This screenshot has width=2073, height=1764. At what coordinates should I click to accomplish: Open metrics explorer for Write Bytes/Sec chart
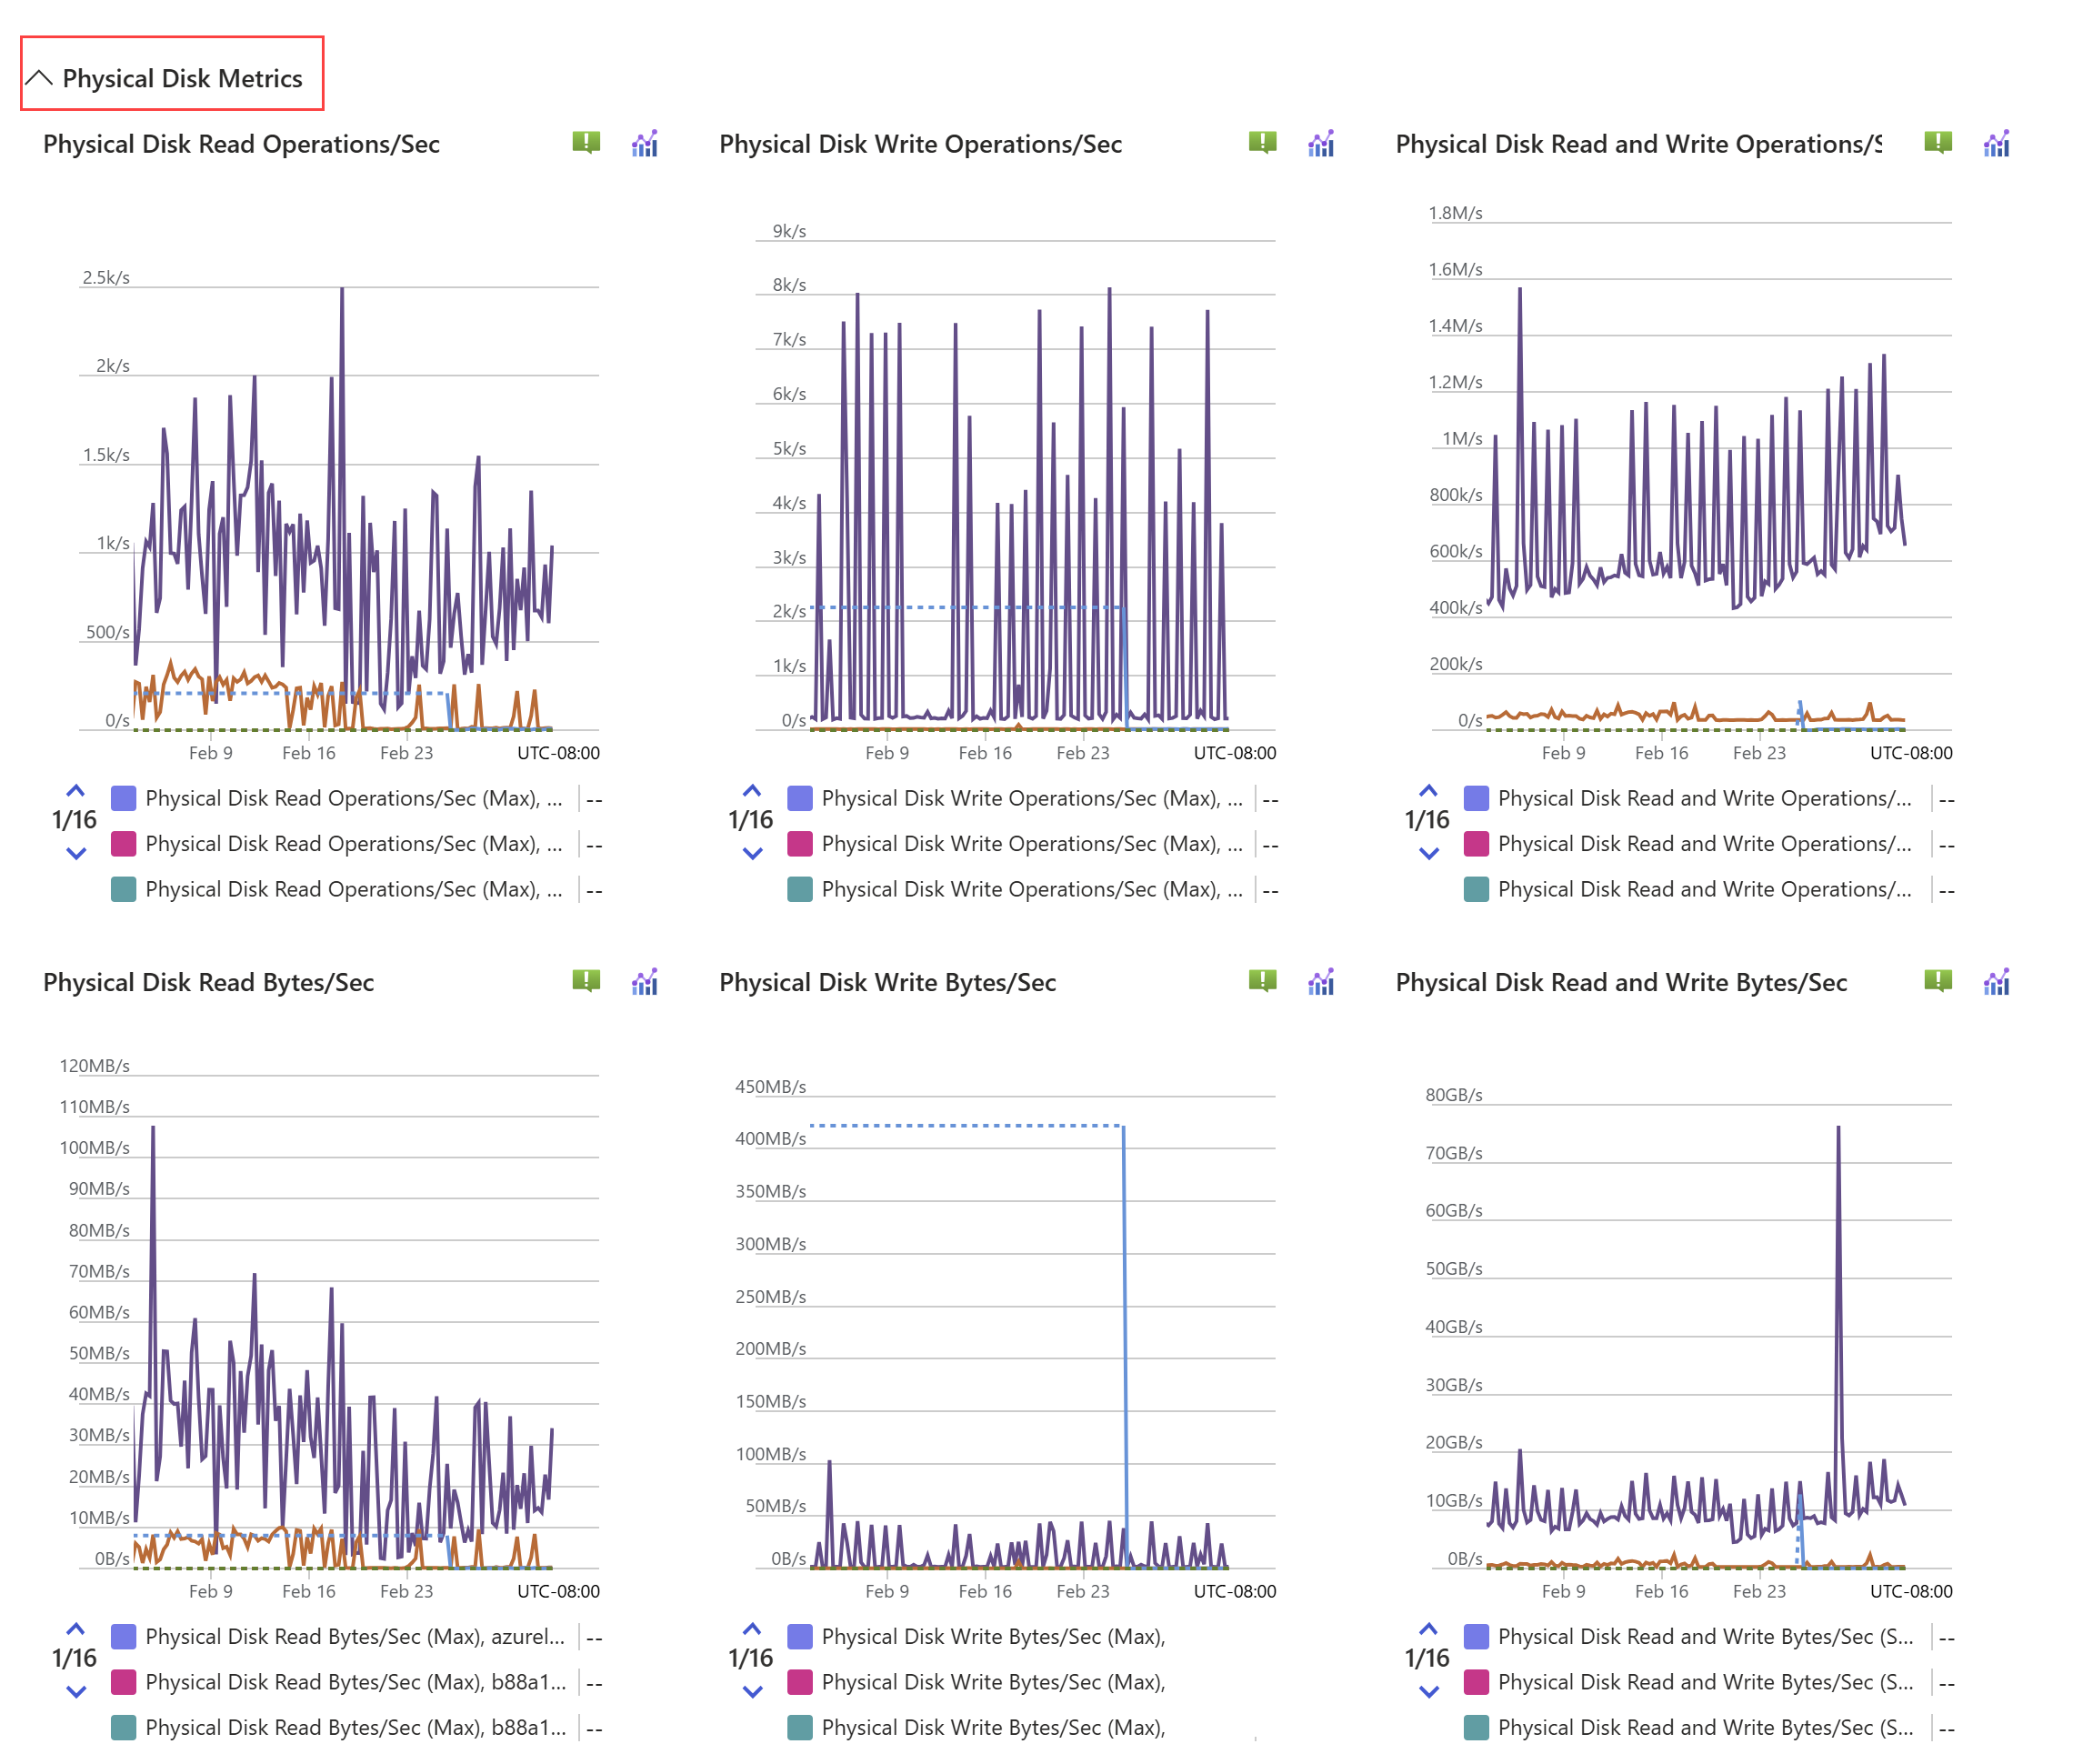(x=1320, y=982)
